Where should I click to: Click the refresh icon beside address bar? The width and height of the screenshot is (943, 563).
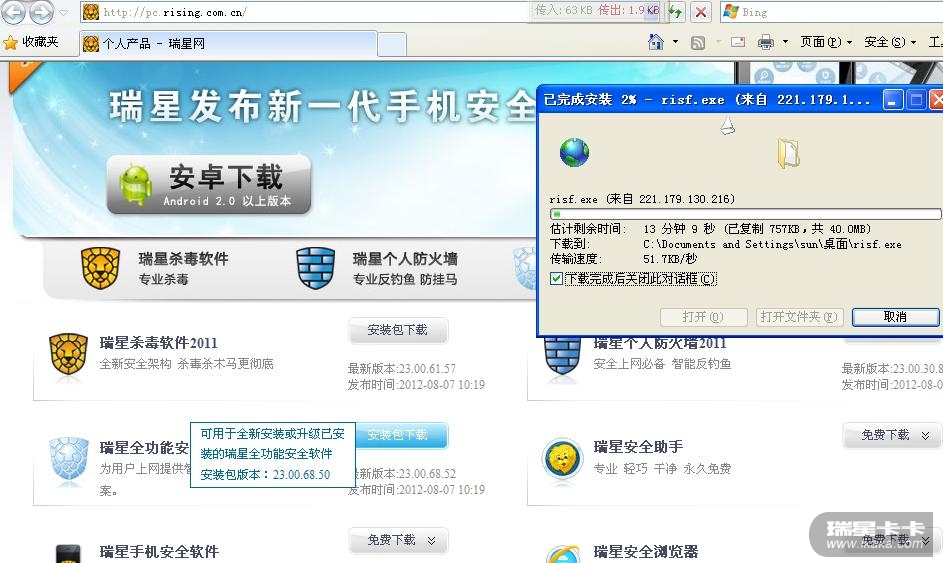click(x=675, y=12)
